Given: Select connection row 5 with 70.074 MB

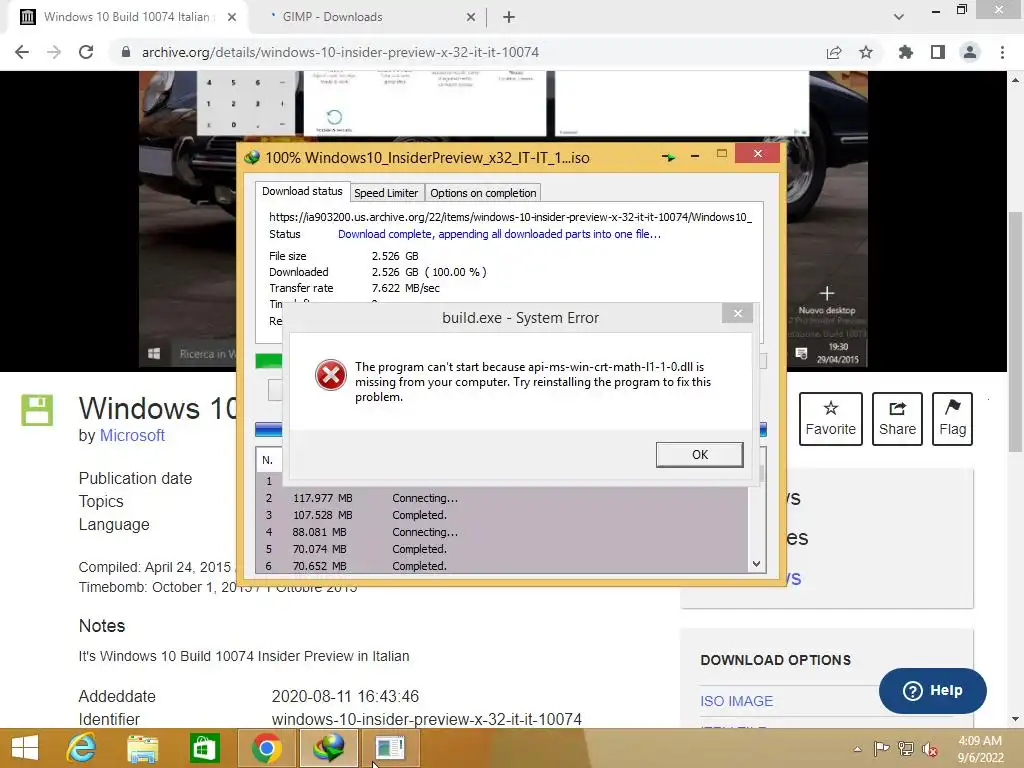Looking at the screenshot, I should coord(502,549).
